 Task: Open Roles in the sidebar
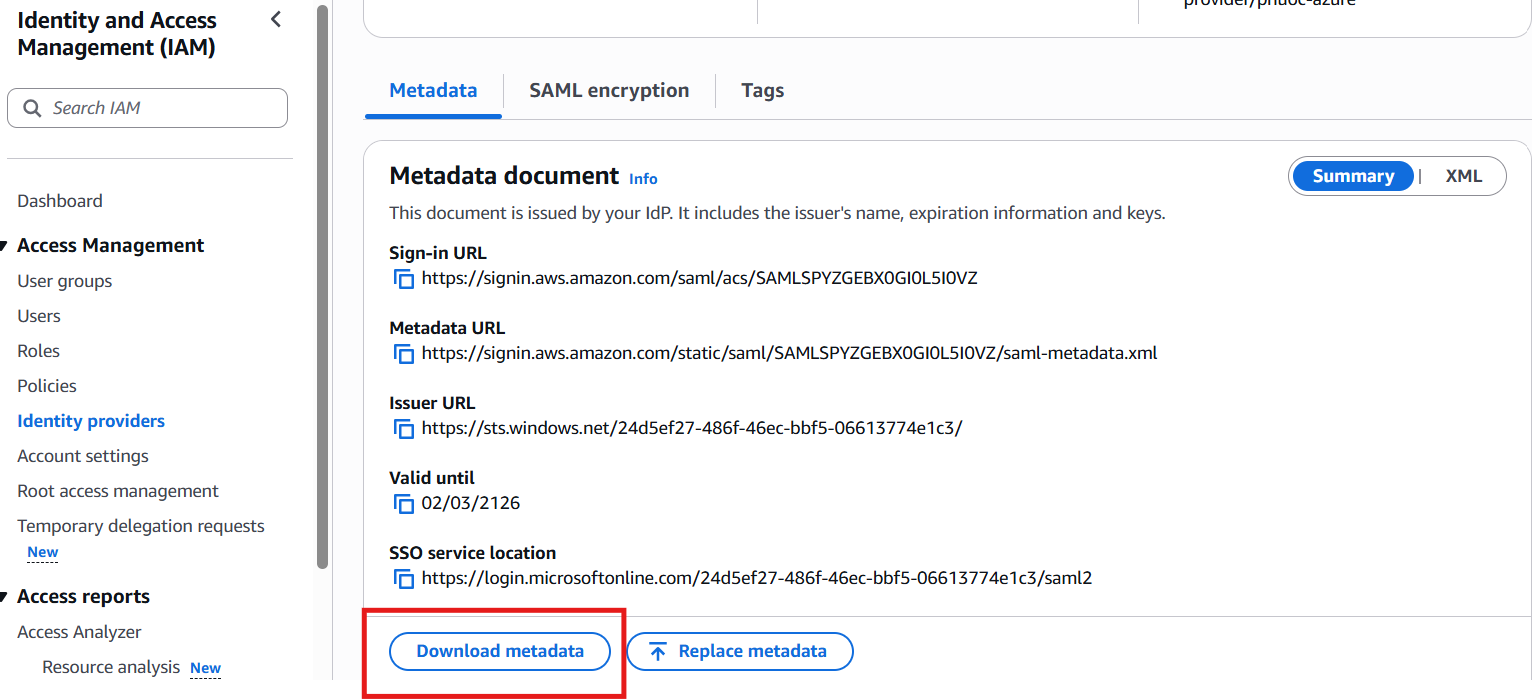(39, 351)
